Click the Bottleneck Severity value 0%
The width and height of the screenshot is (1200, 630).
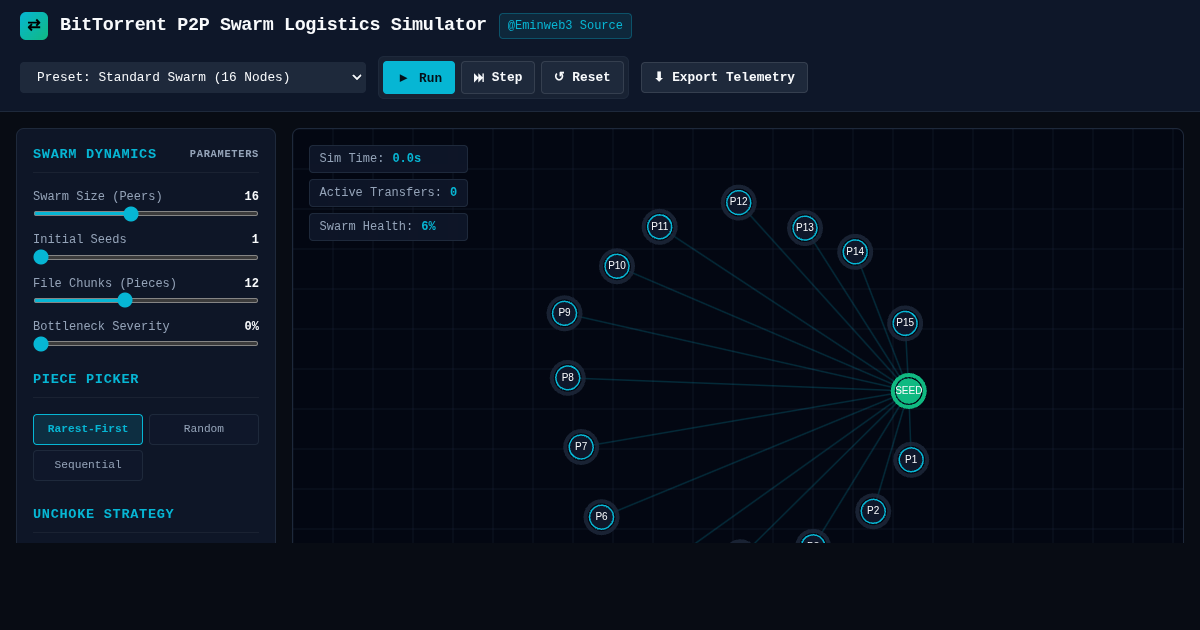(252, 327)
